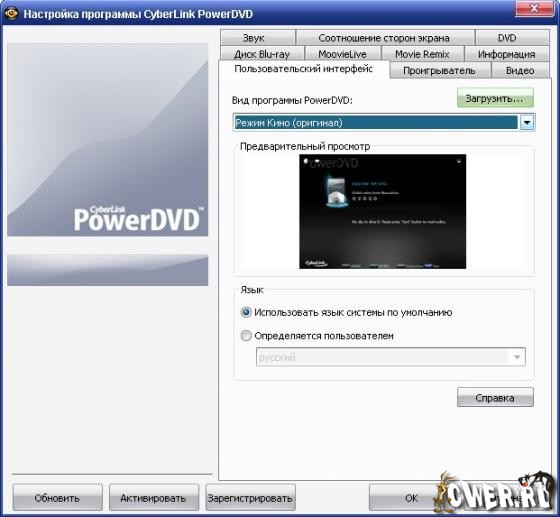This screenshot has height=517, width=560.
Task: Open the Соотношение сторон экрана tab
Action: coord(385,38)
